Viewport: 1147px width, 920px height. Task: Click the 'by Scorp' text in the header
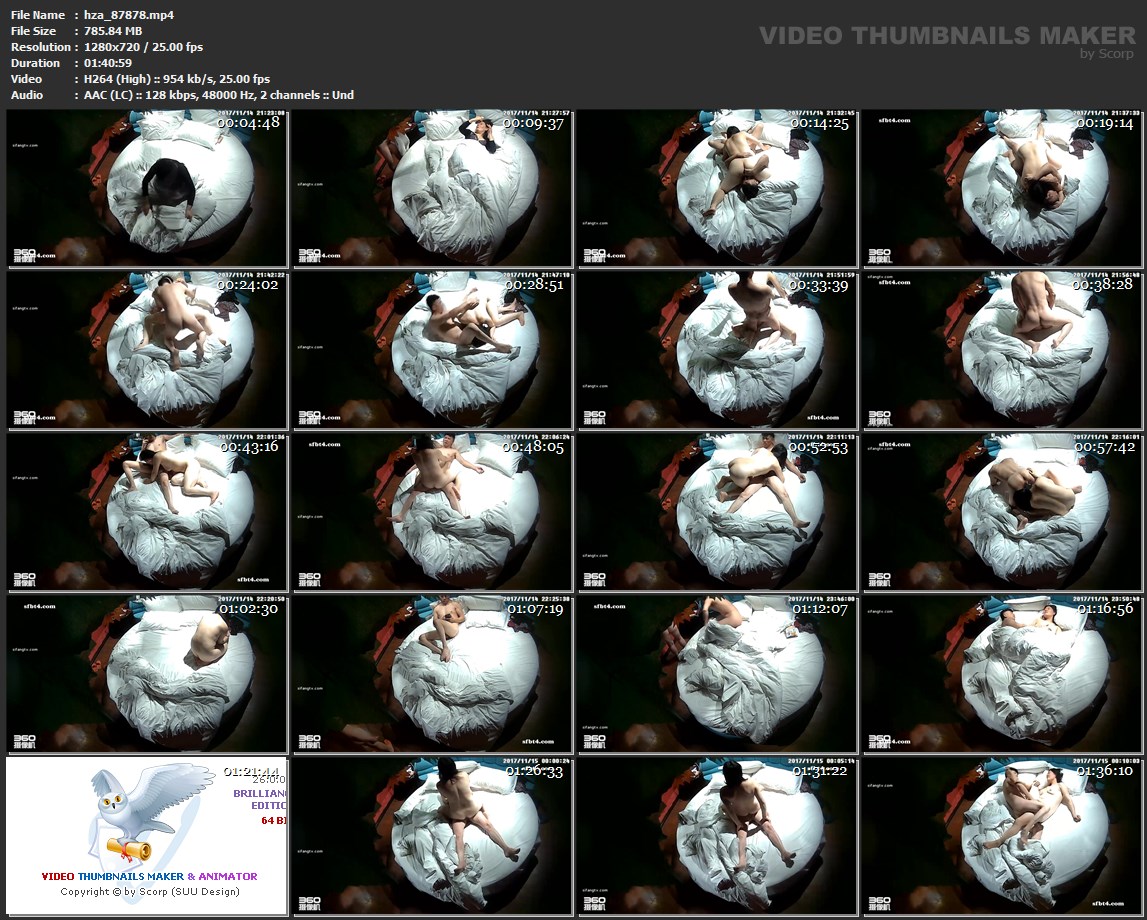[x=1106, y=55]
